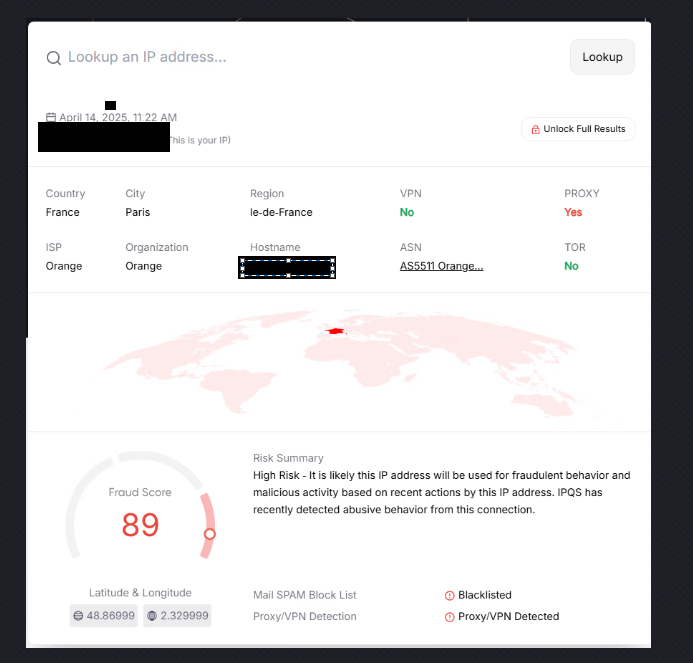Open the AS5511 Orange ASN link

(442, 266)
